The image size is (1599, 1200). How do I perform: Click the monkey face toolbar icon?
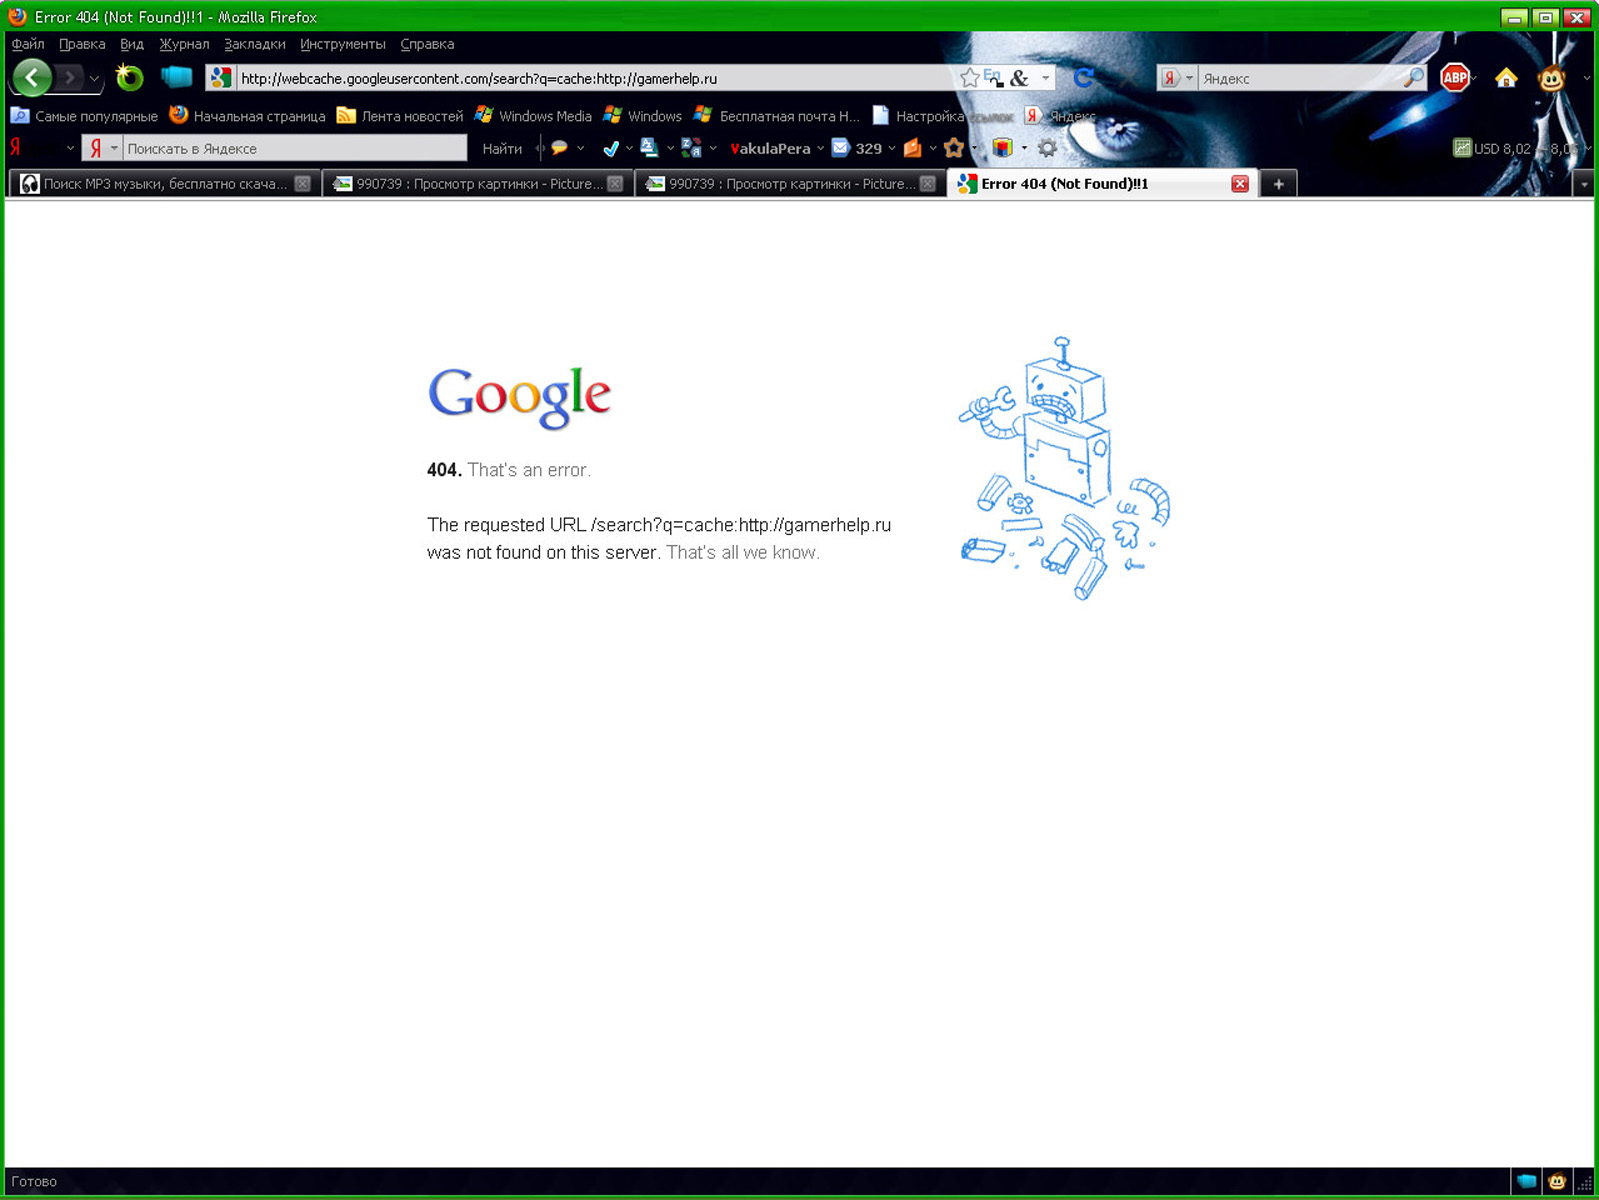(1552, 78)
